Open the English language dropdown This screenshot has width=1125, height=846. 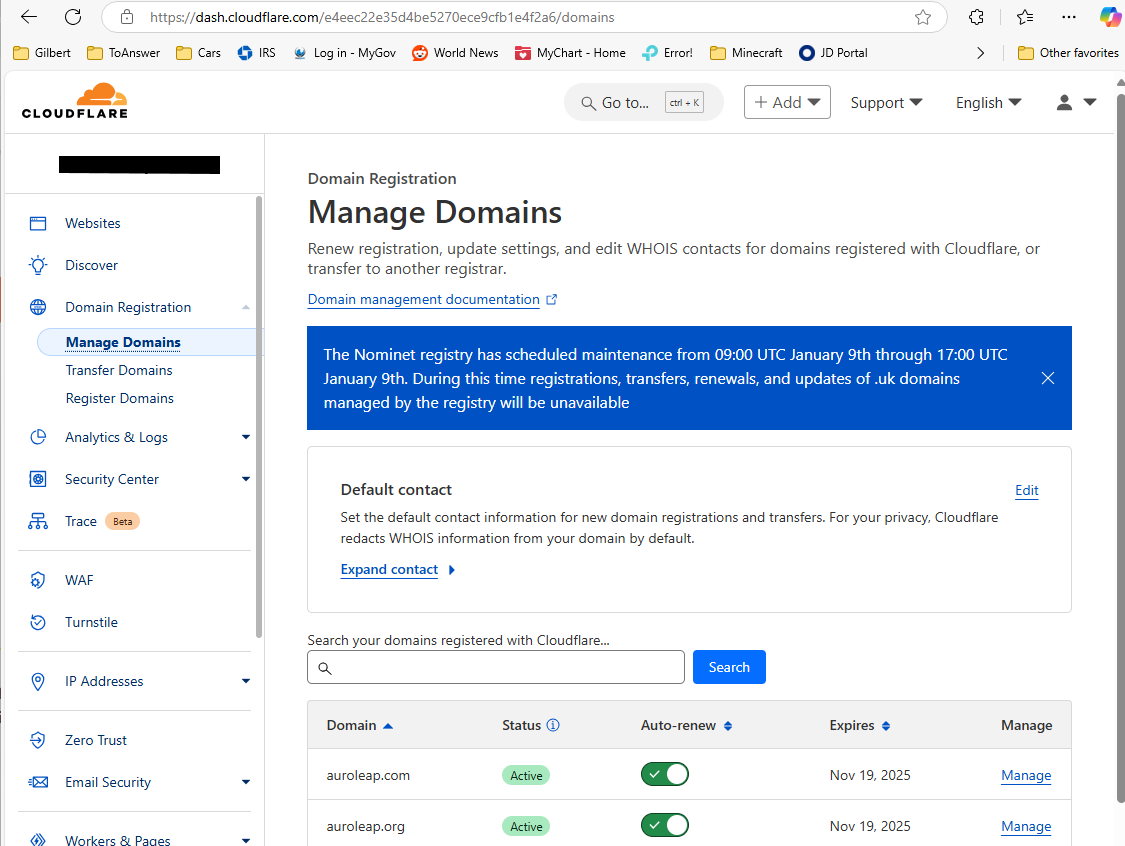pos(988,102)
